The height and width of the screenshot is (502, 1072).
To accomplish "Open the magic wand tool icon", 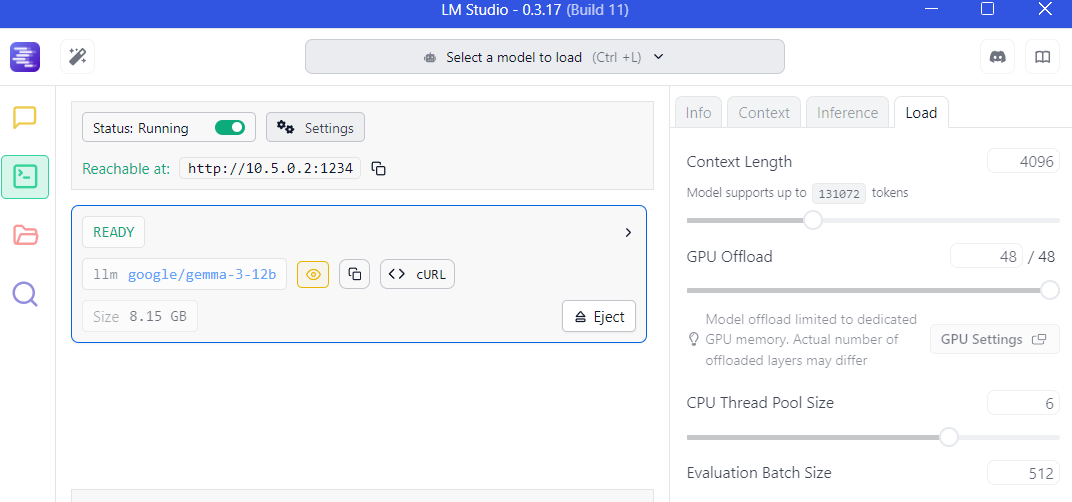I will [77, 57].
